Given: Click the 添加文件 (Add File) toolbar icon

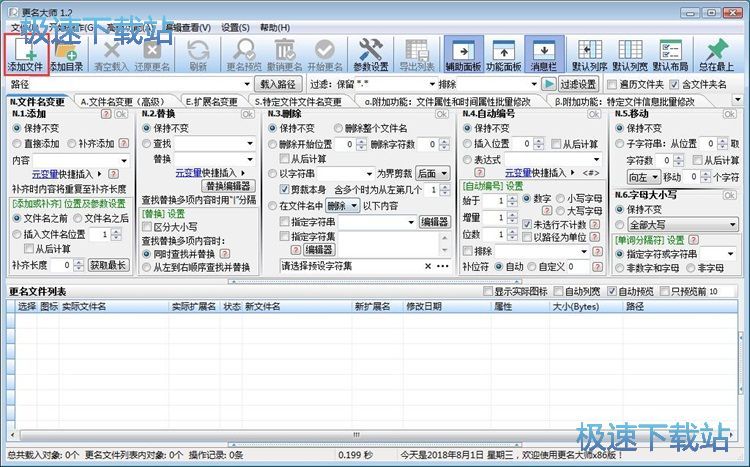Looking at the screenshot, I should 26,54.
